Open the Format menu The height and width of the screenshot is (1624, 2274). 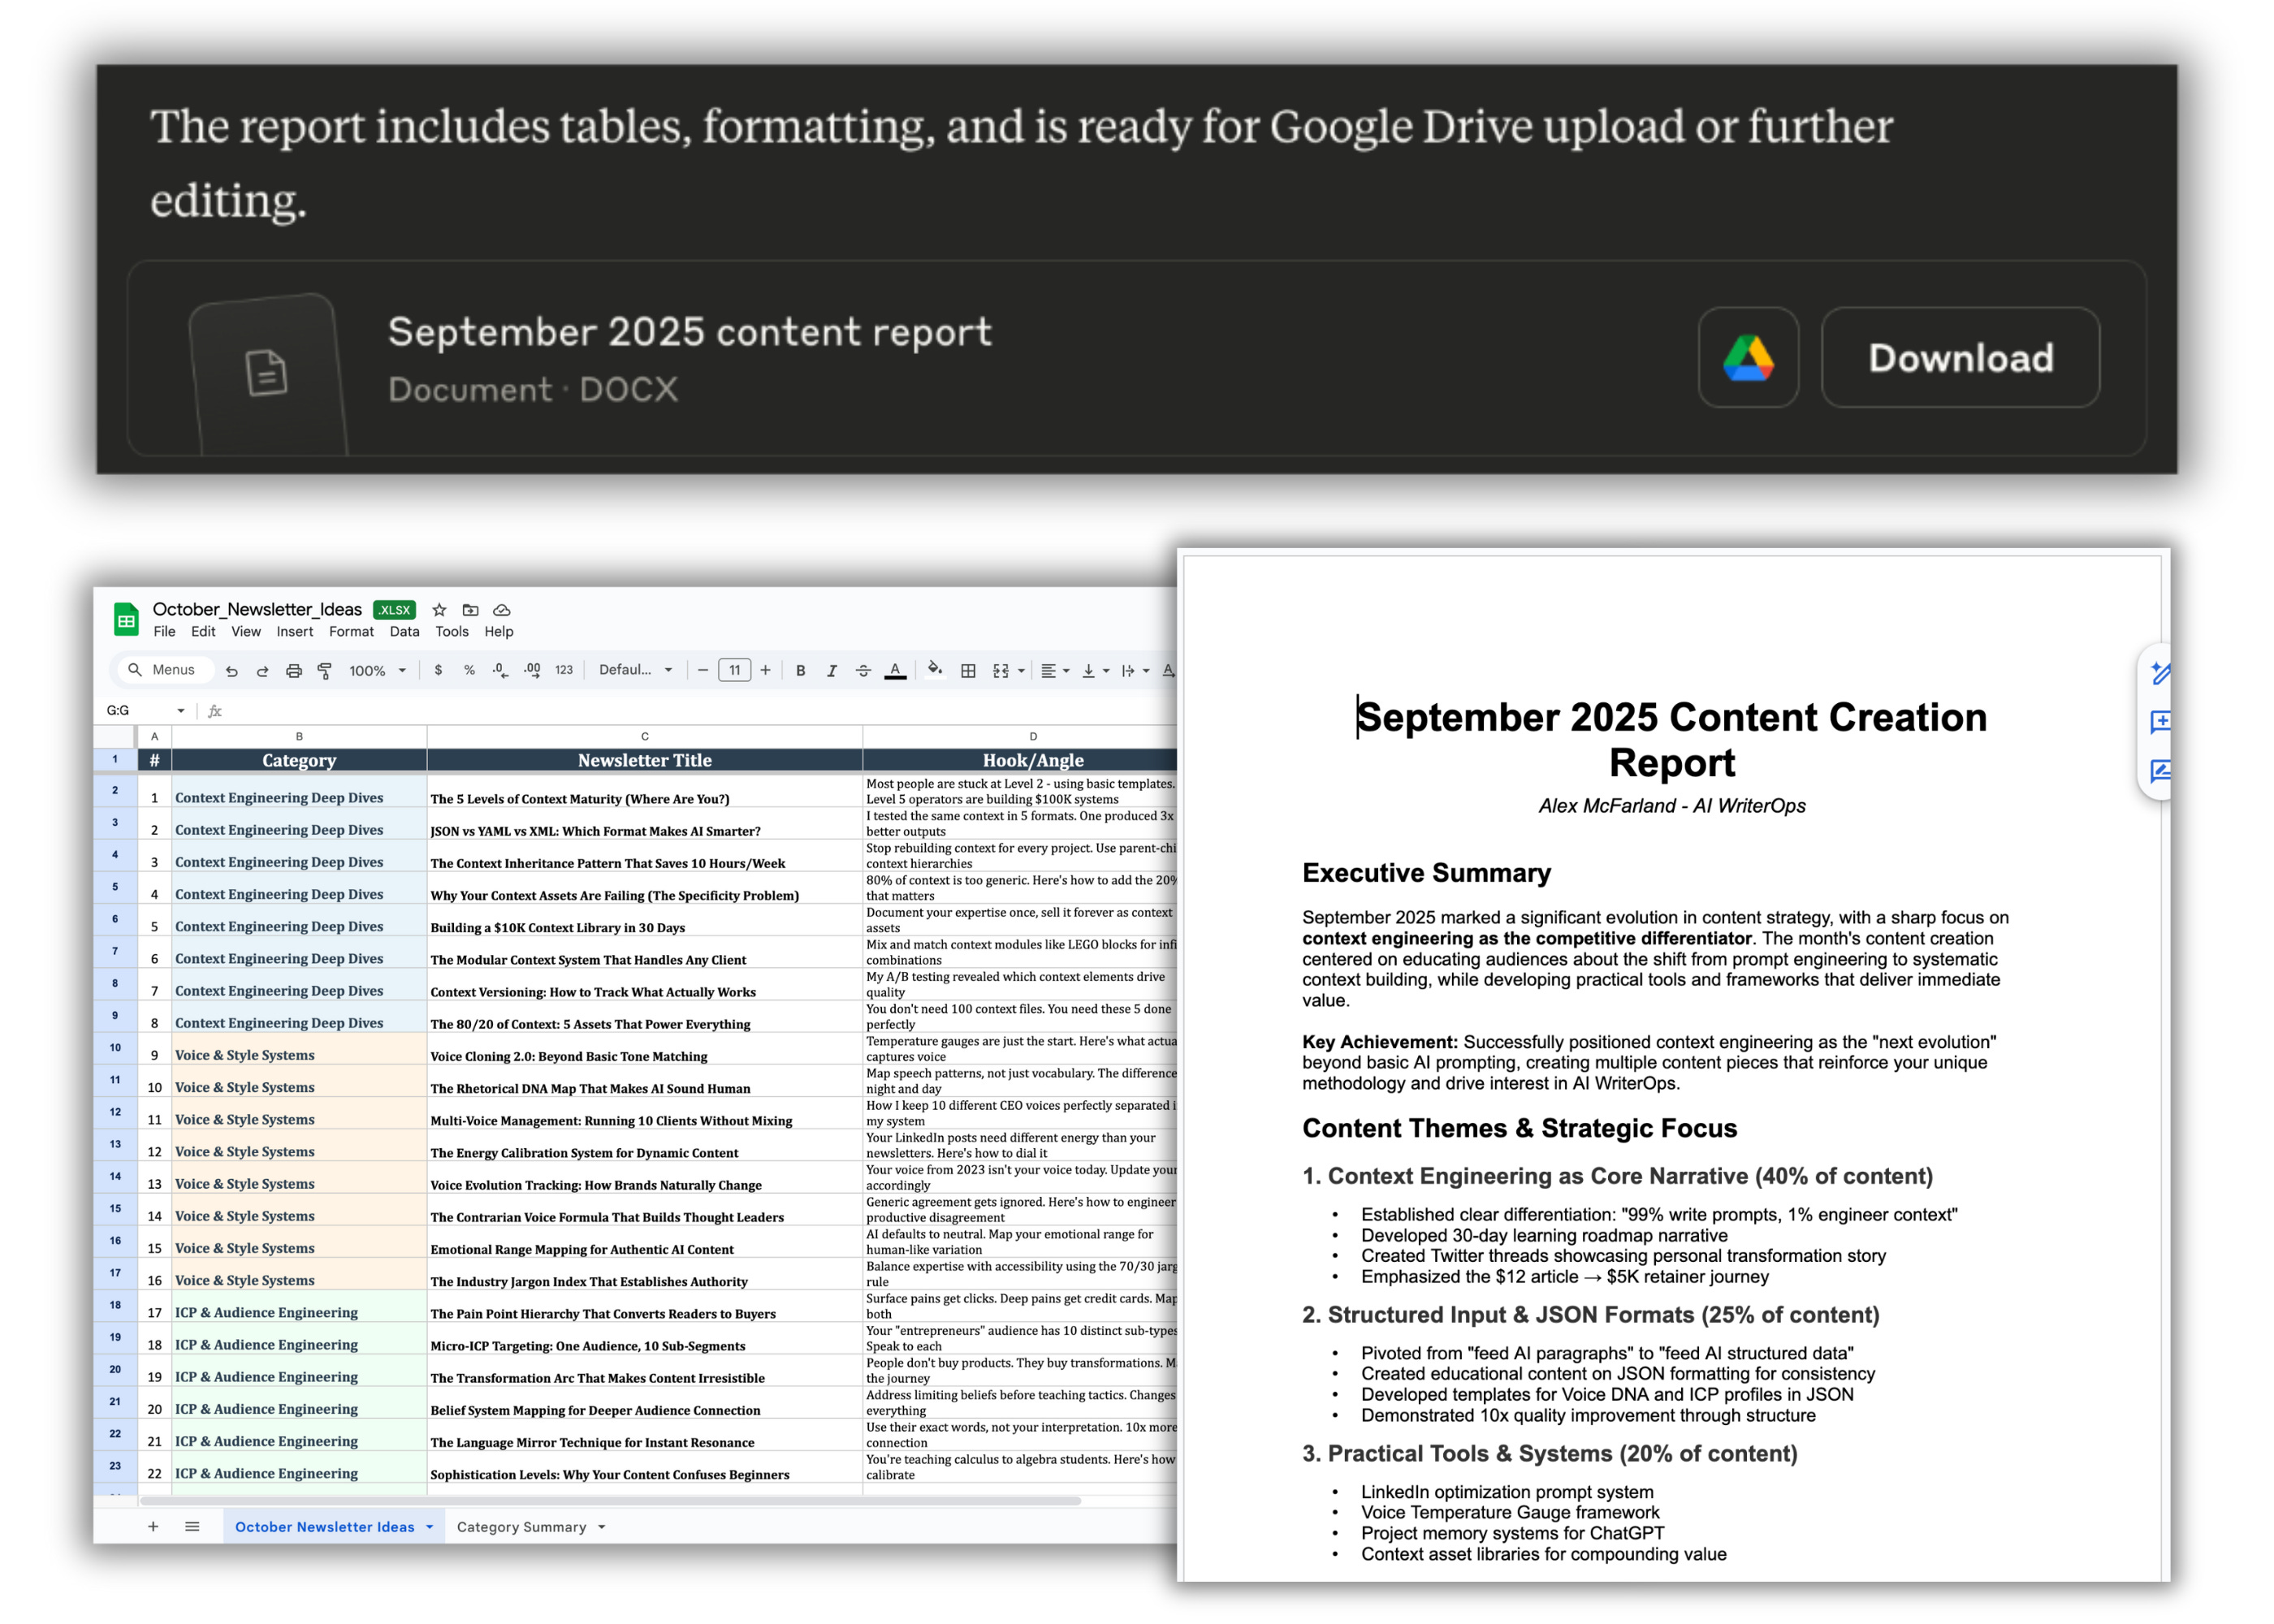tap(351, 632)
